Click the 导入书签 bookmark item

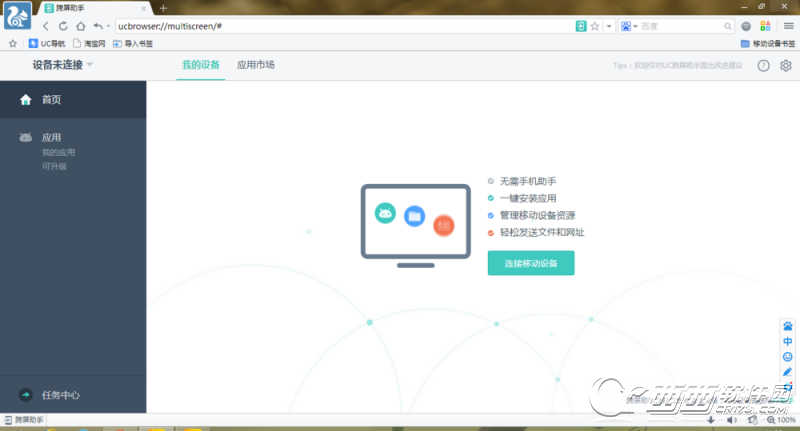point(133,44)
